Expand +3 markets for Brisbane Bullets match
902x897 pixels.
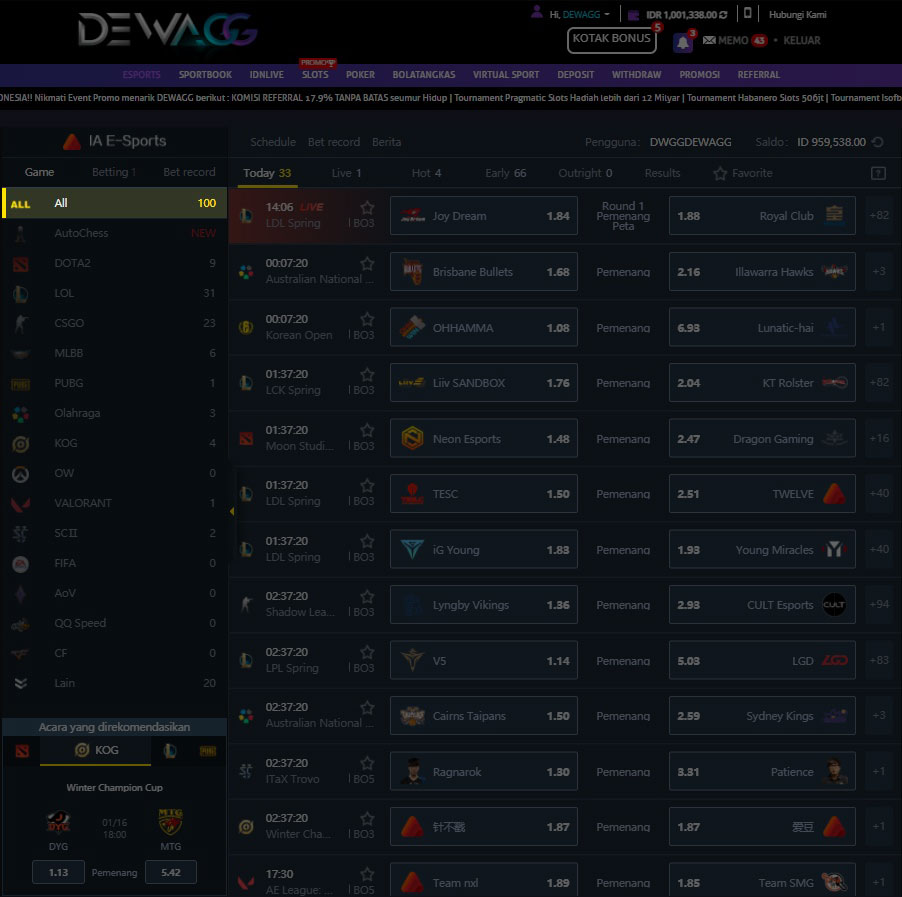[878, 271]
